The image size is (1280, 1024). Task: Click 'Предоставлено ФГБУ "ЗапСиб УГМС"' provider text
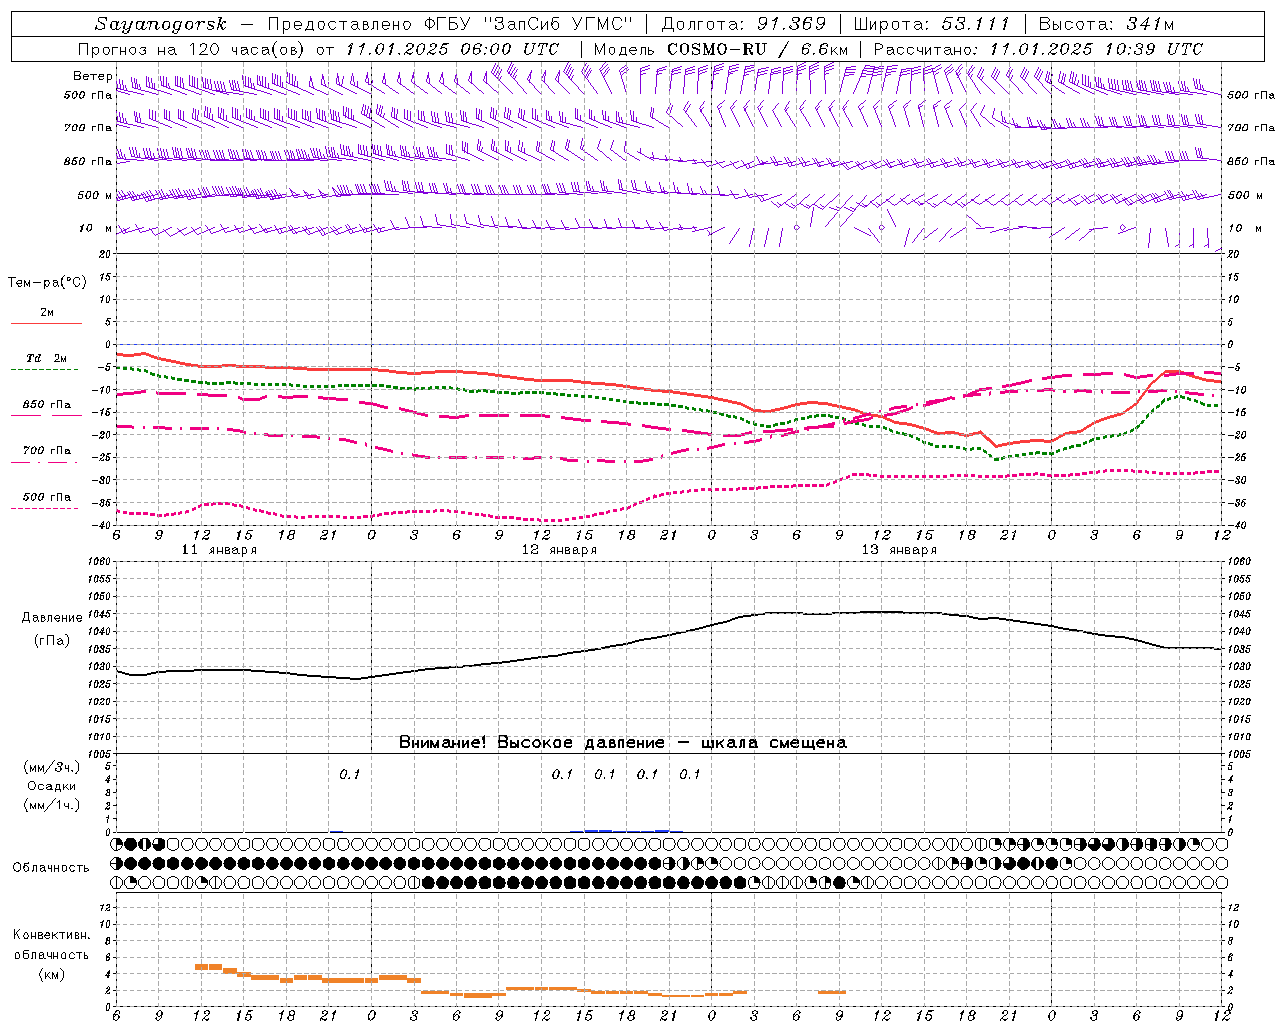pos(451,24)
